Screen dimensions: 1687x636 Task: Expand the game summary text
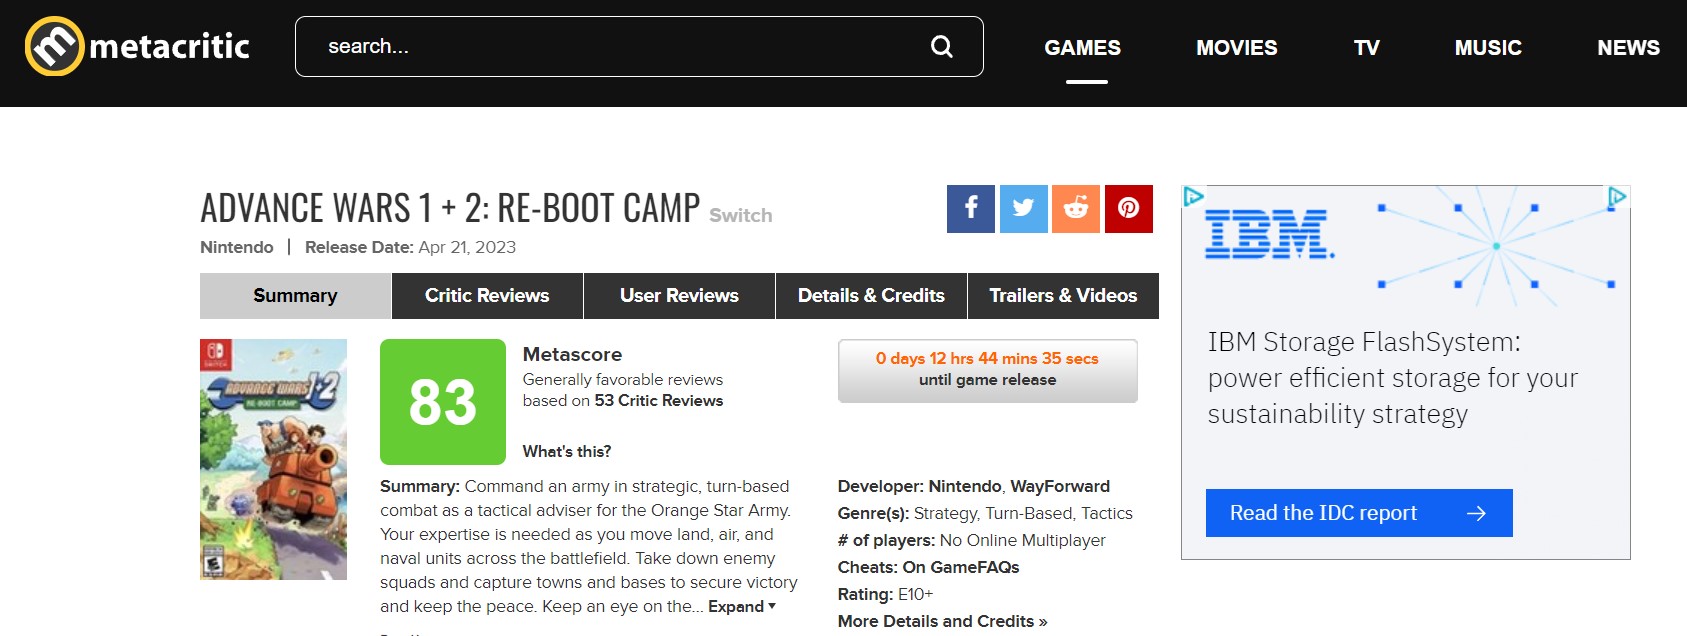tap(742, 607)
